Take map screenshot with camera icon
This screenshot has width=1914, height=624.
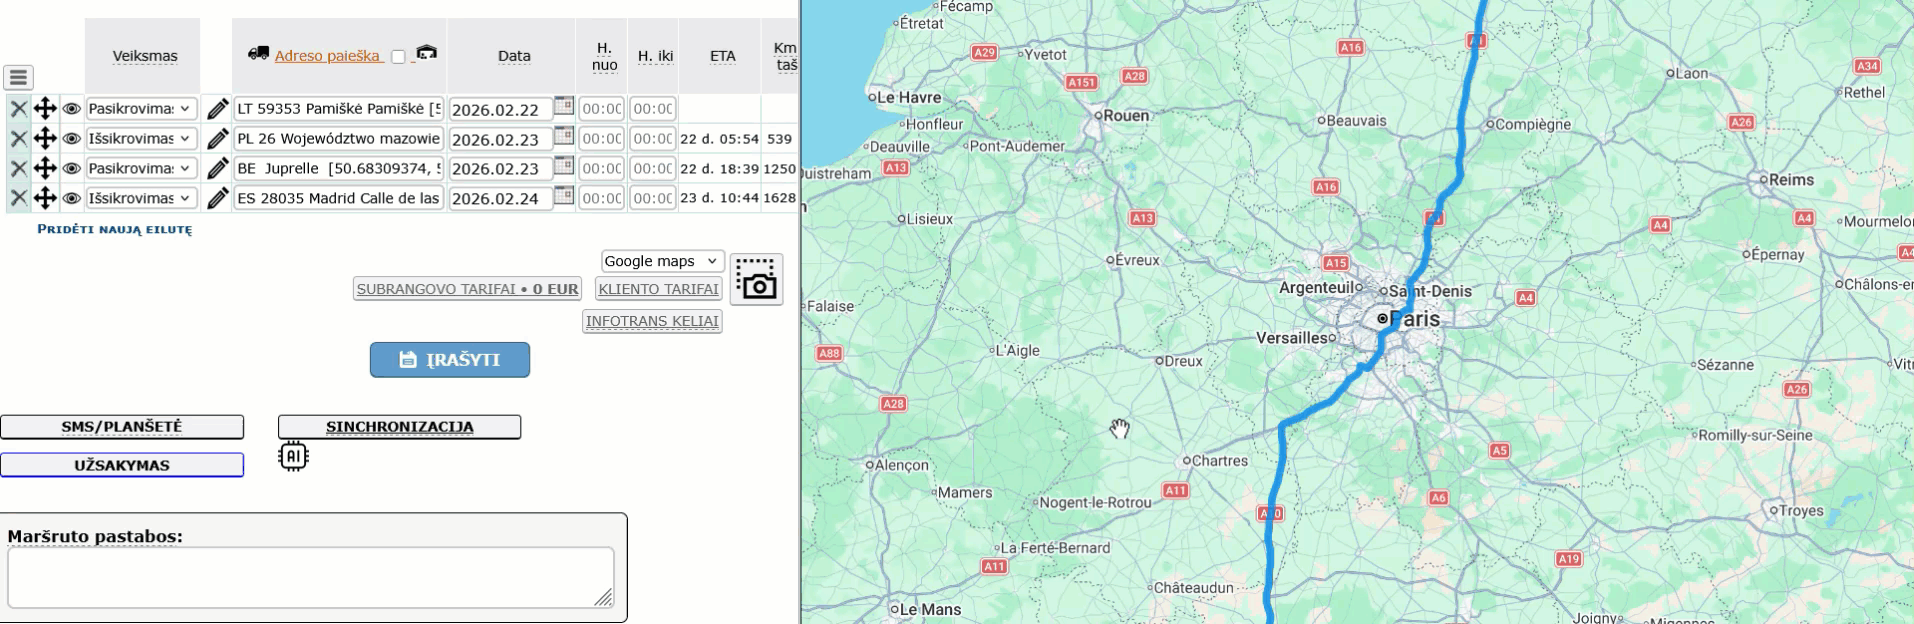pyautogui.click(x=757, y=279)
